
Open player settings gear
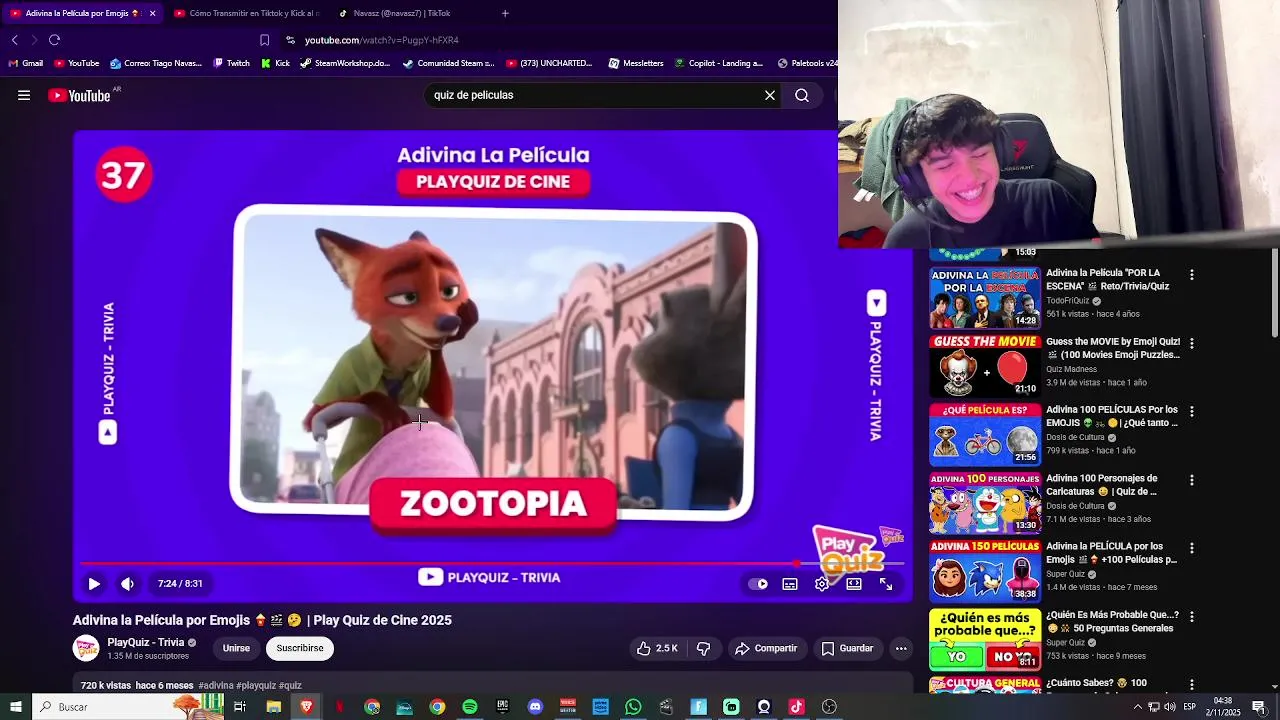pos(822,584)
